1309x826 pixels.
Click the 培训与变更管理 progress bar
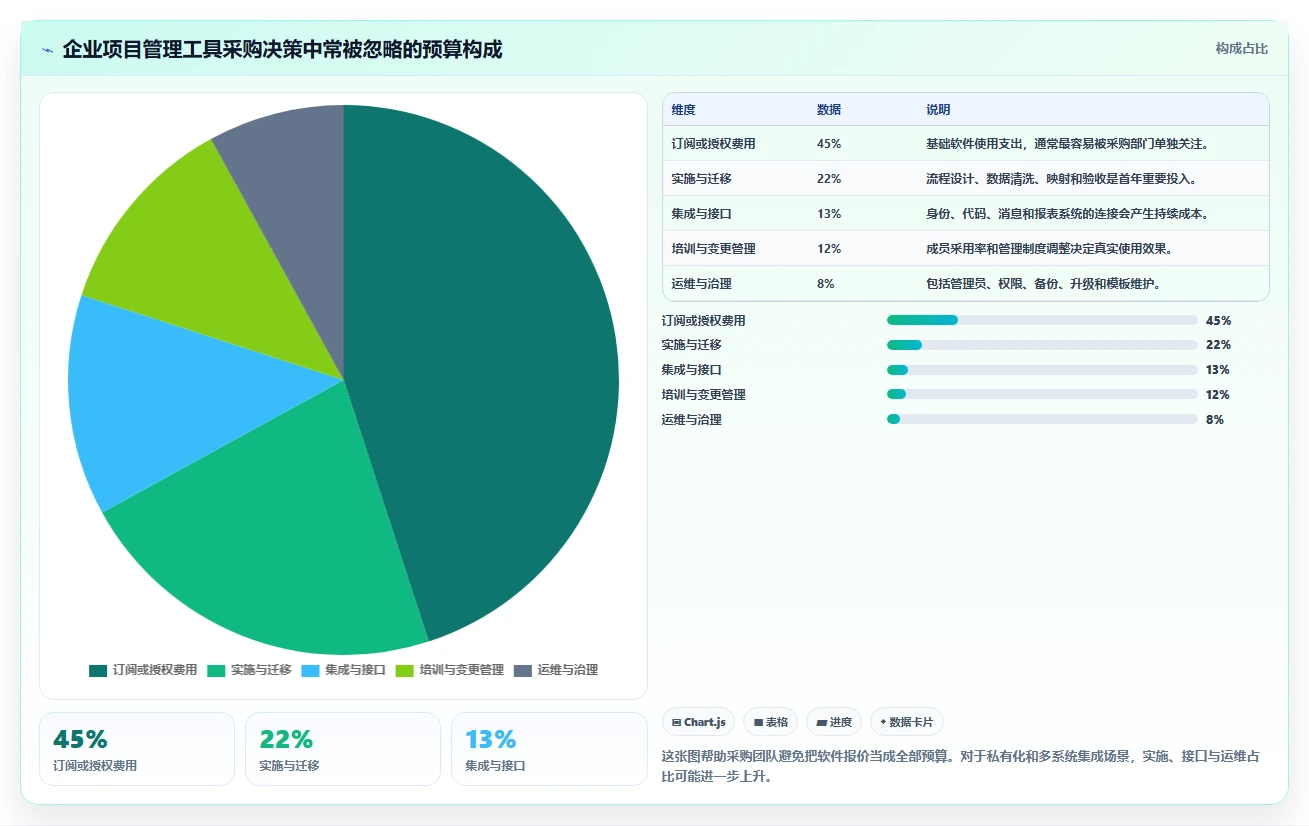click(x=1042, y=395)
